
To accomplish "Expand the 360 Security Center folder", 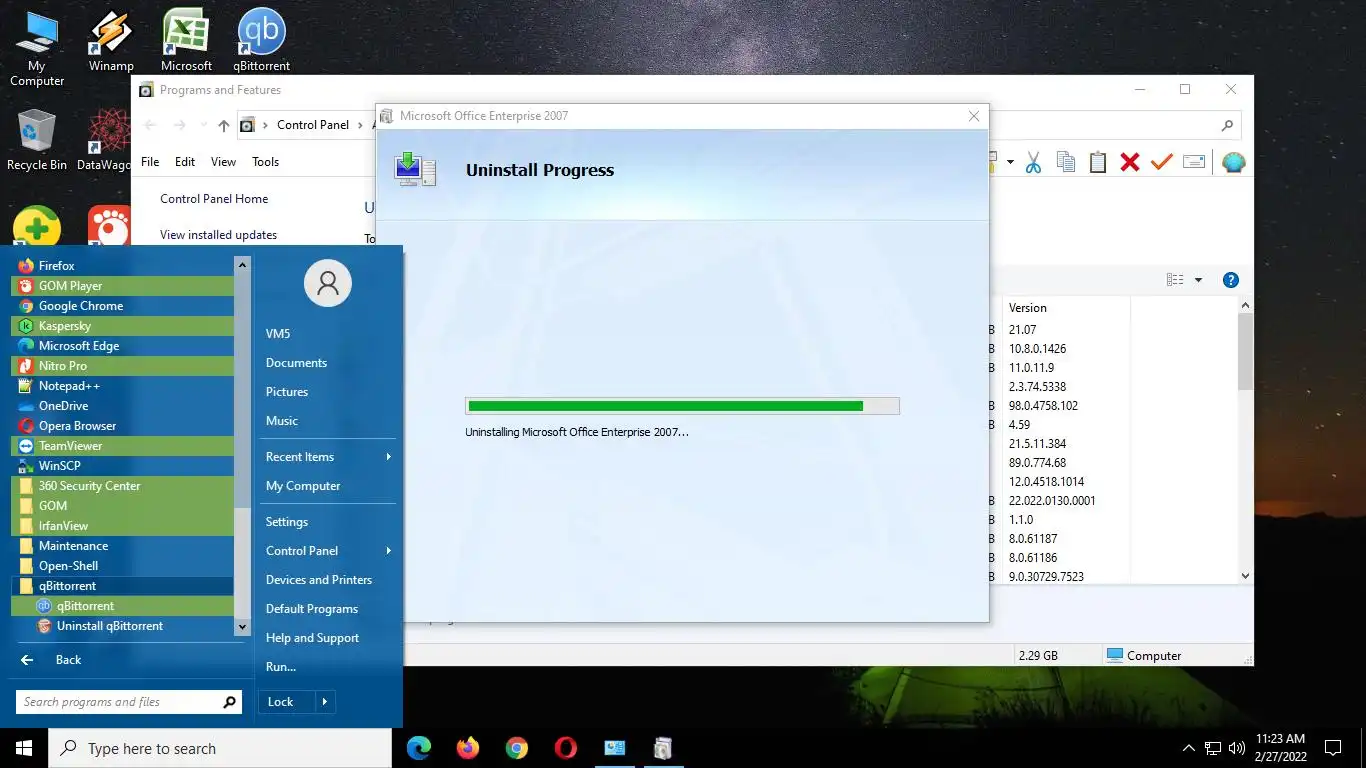I will (122, 486).
